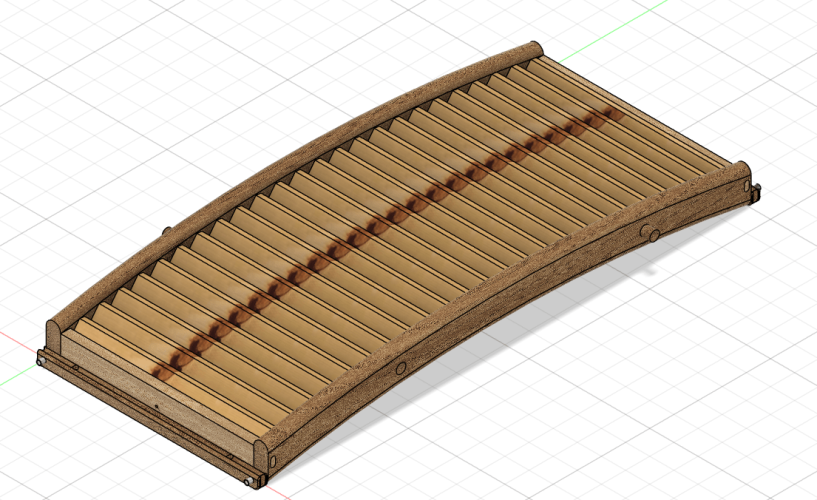The height and width of the screenshot is (500, 817).
Task: Click the slot in the near rail's right end face
Action: pos(746,186)
